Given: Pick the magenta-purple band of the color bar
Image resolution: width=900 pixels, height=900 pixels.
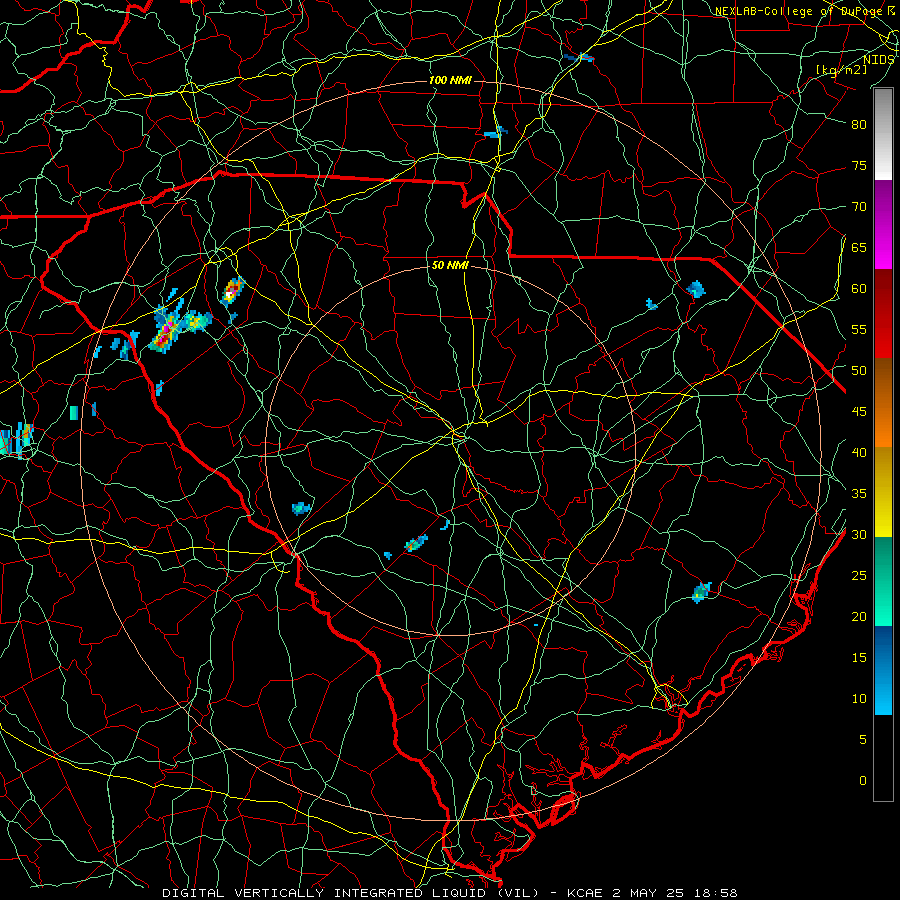Looking at the screenshot, I should click(883, 225).
